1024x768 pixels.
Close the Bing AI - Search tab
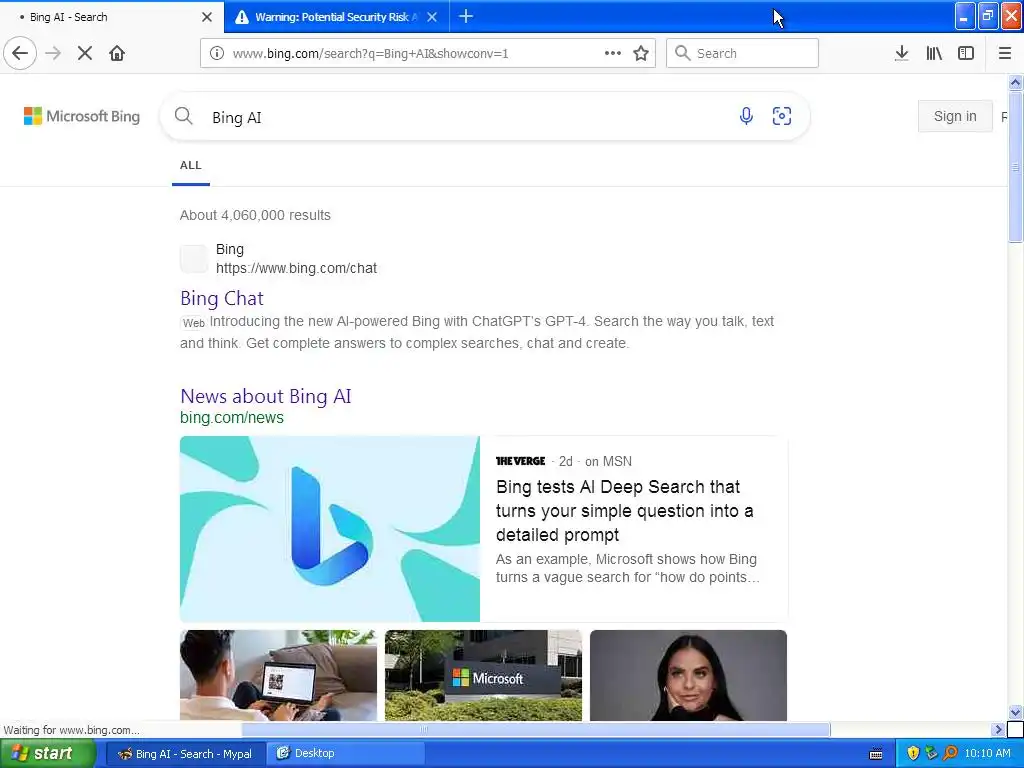tap(207, 17)
